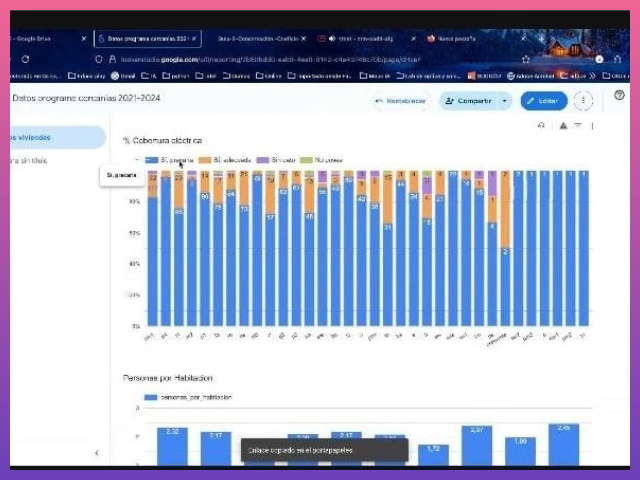
Task: Click the blue Editar button
Action: tap(543, 101)
